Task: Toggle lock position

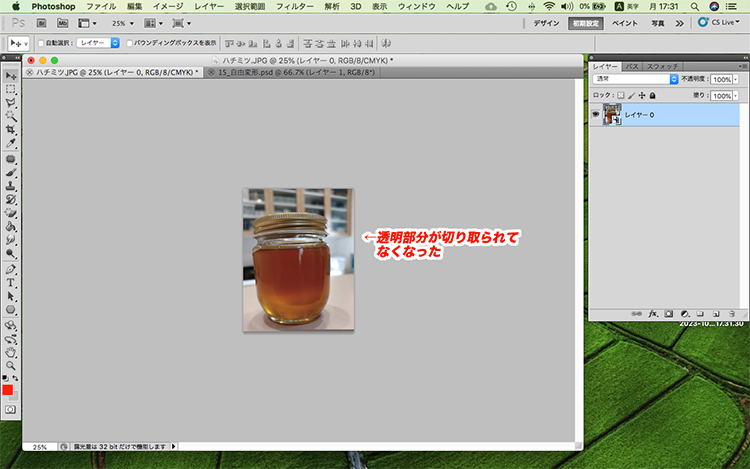Action: click(642, 96)
